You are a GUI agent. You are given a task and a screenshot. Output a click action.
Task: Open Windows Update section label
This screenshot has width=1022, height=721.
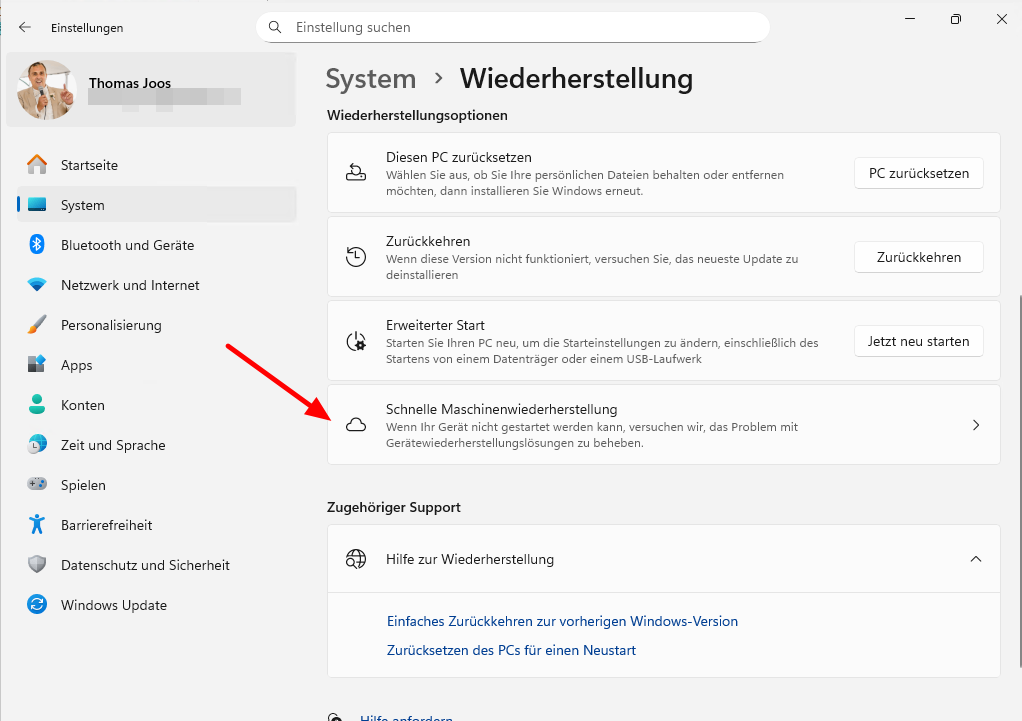pos(113,605)
